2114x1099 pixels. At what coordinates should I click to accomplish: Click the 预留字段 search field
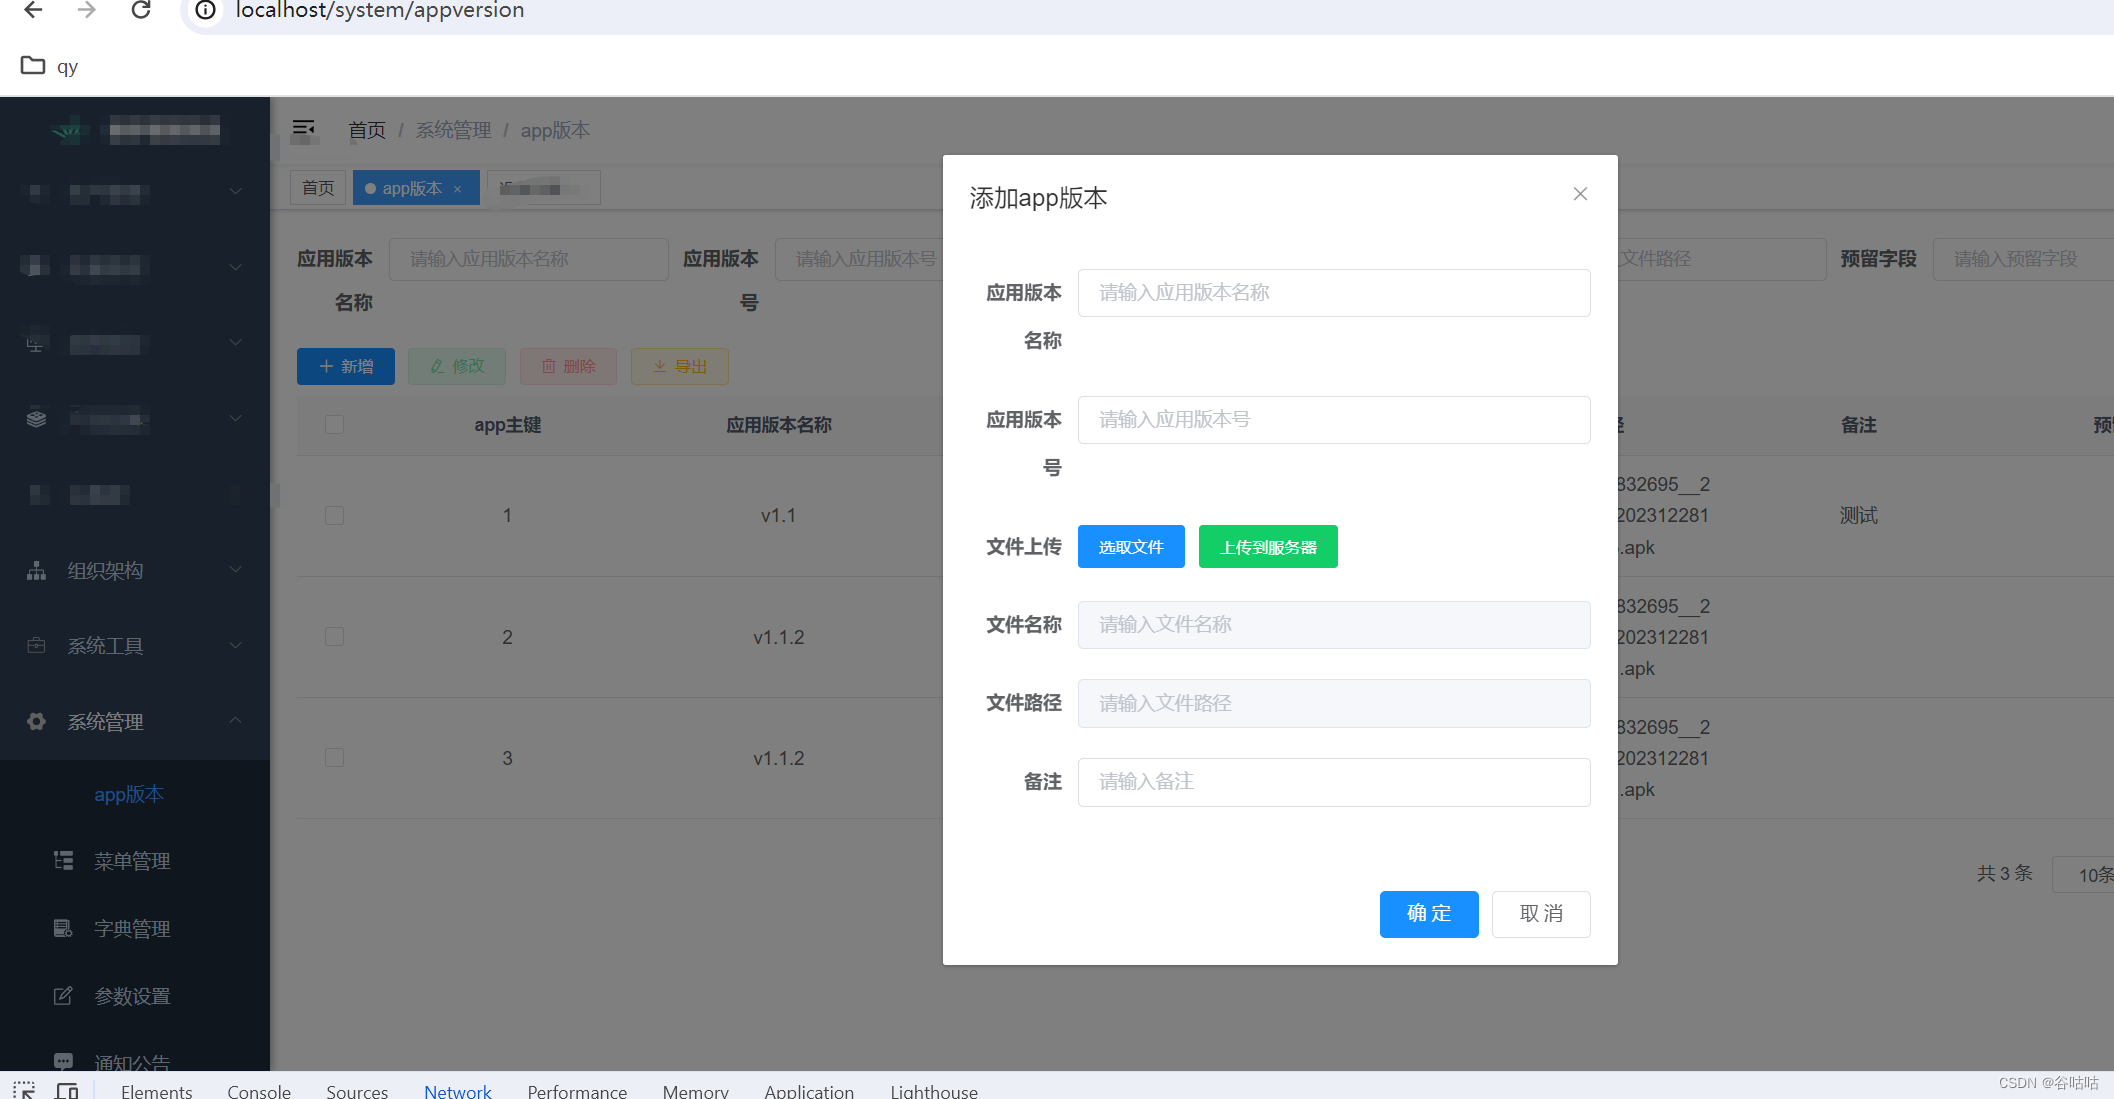tap(2023, 259)
